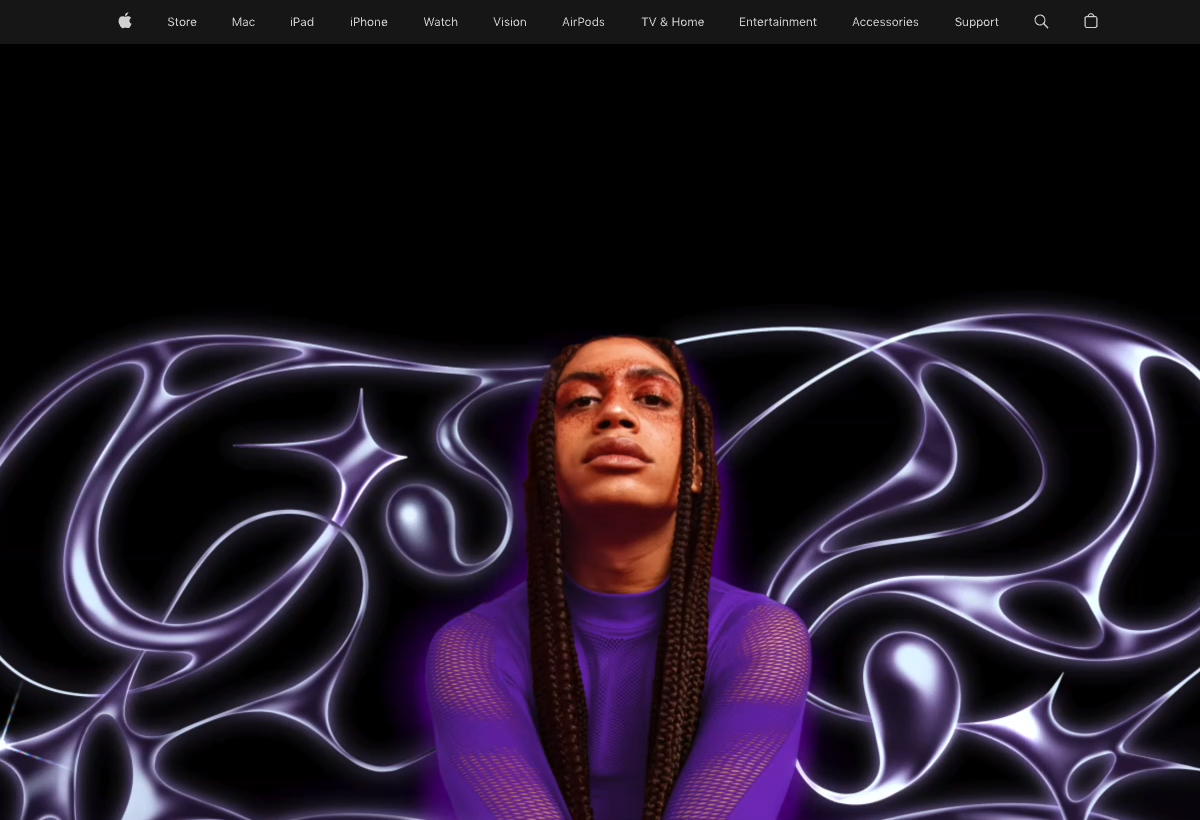1200x820 pixels.
Task: Select iPad in the navigation bar
Action: (302, 22)
